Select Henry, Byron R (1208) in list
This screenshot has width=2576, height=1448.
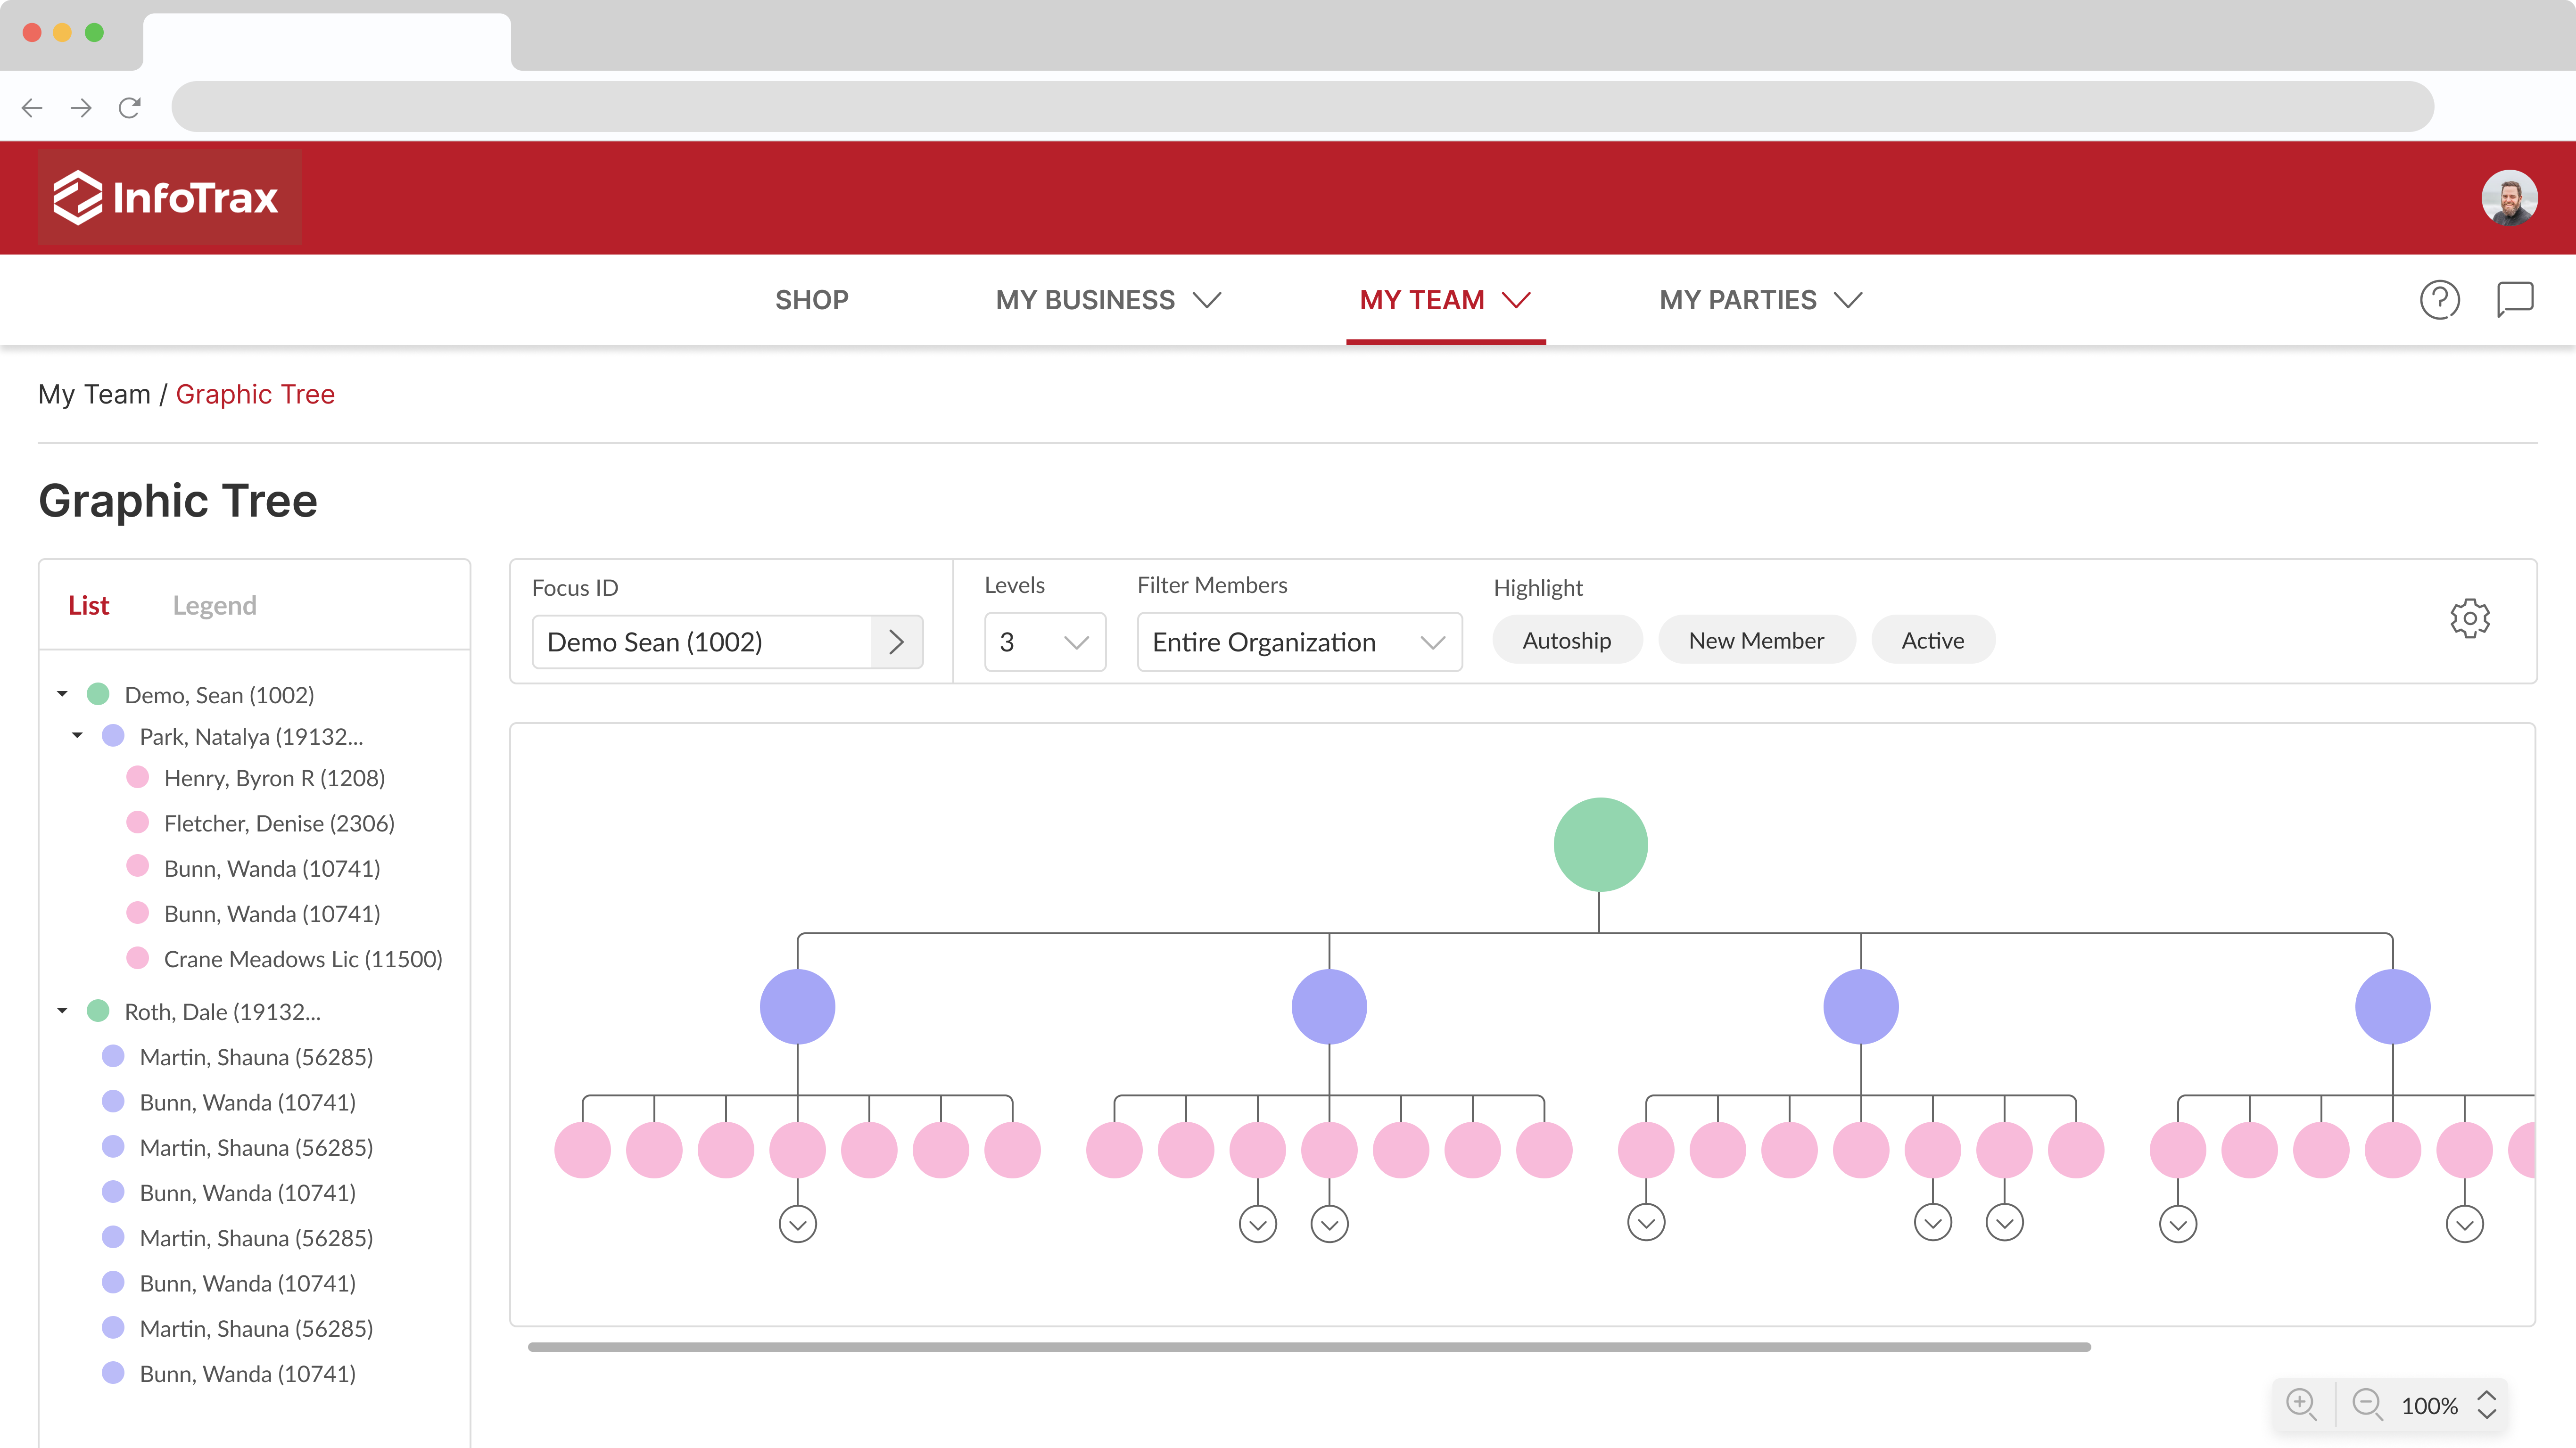[274, 778]
